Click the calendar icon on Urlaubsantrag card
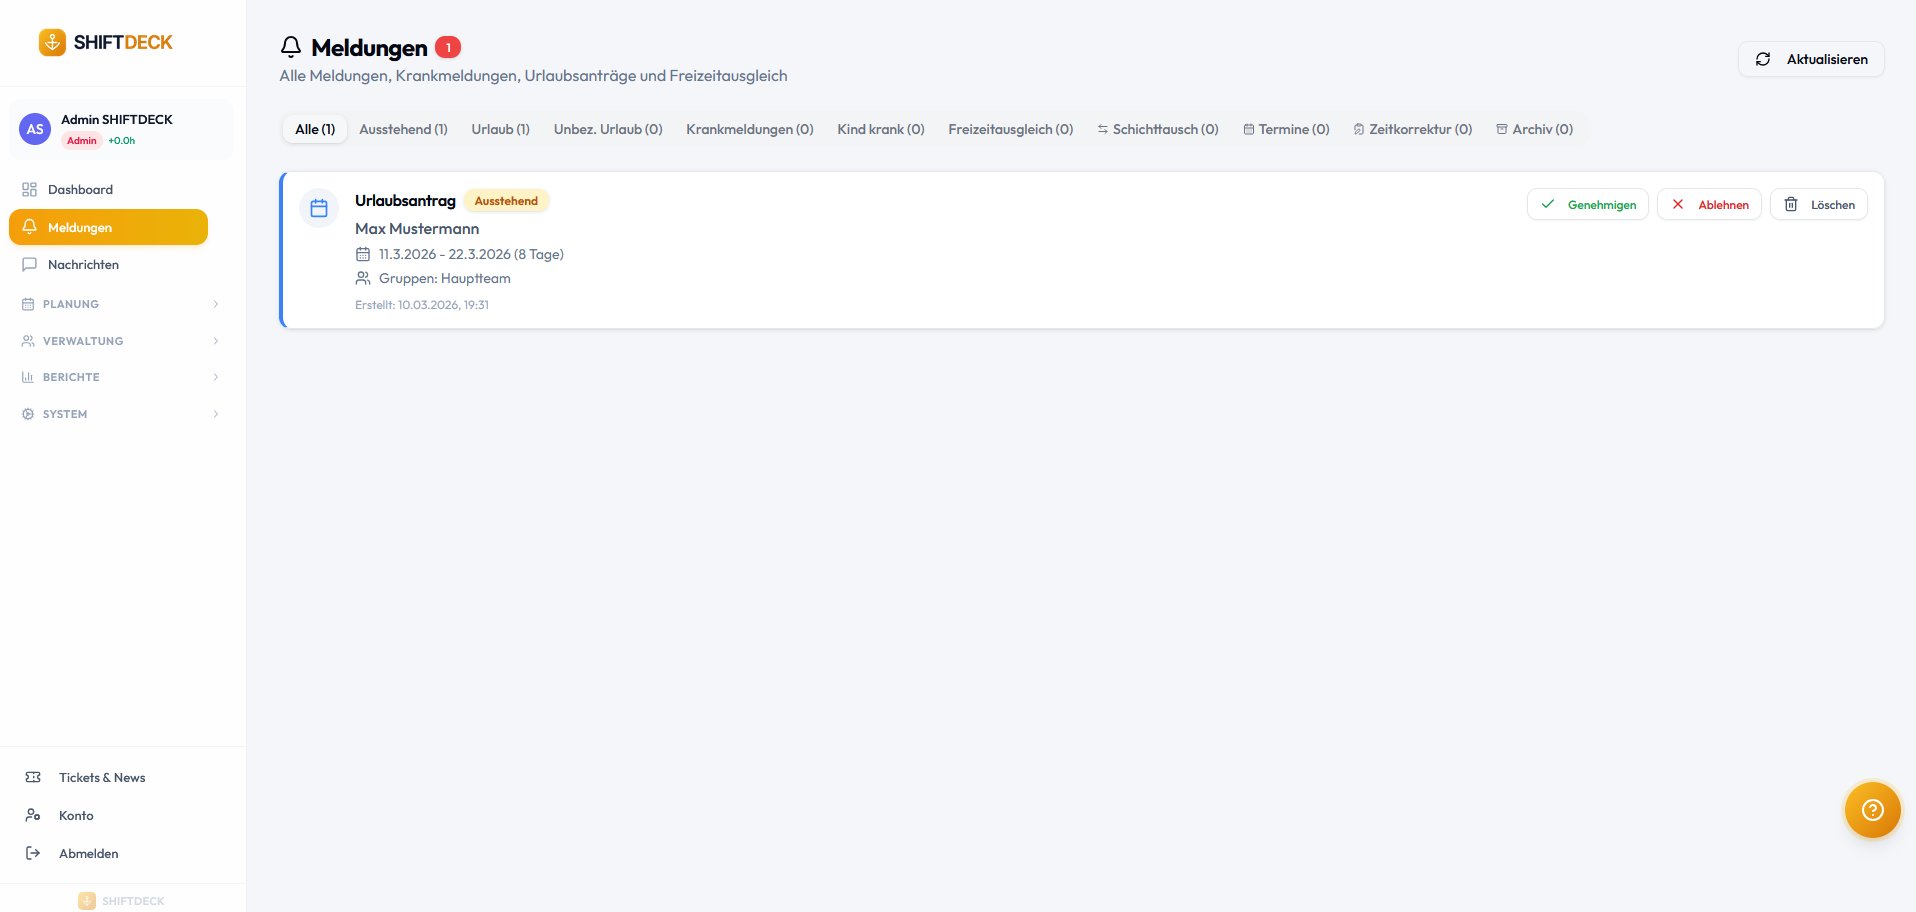Viewport: 1916px width, 912px height. [x=319, y=208]
